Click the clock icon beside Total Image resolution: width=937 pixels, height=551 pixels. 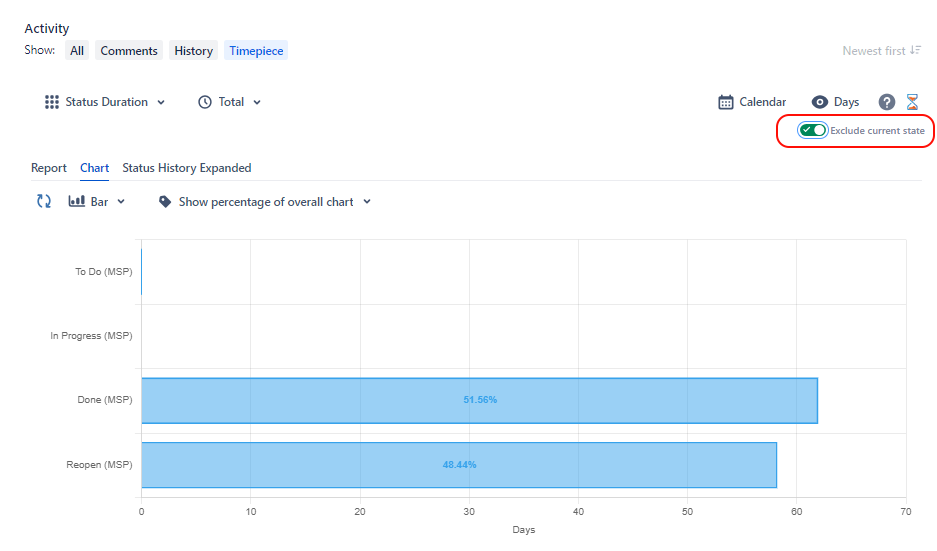click(x=205, y=102)
